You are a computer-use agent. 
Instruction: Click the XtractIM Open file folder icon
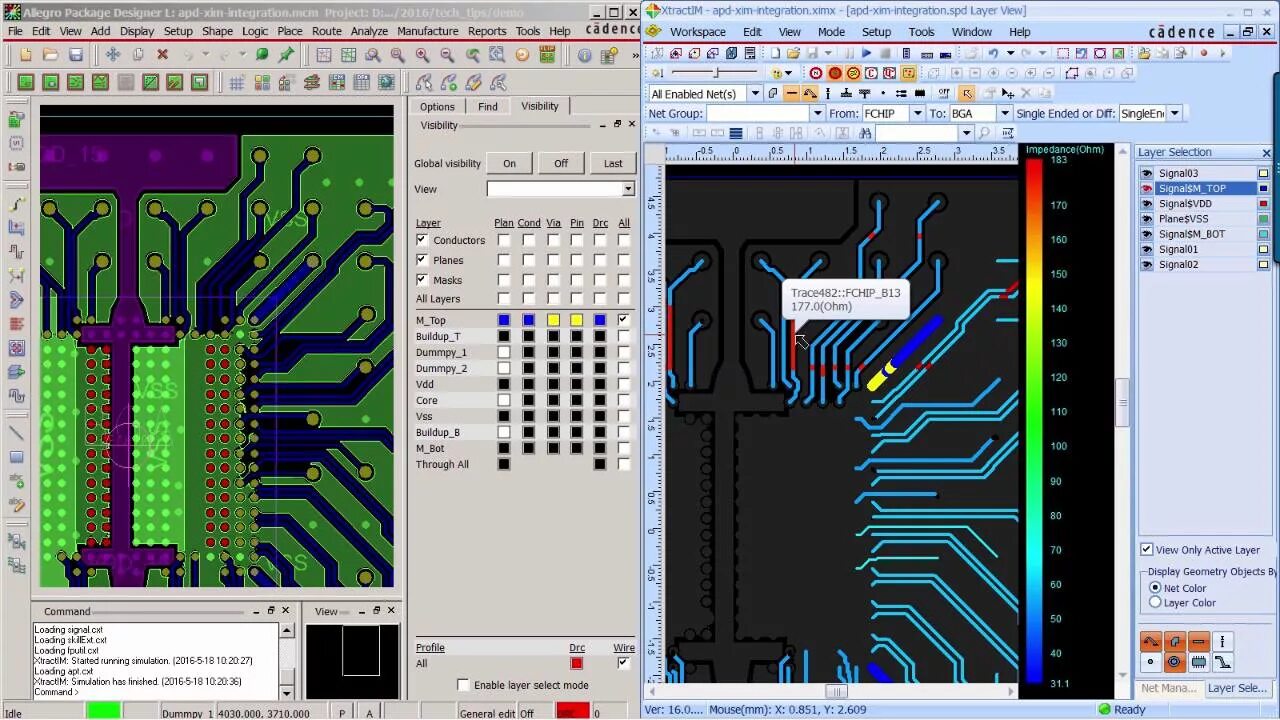click(793, 53)
